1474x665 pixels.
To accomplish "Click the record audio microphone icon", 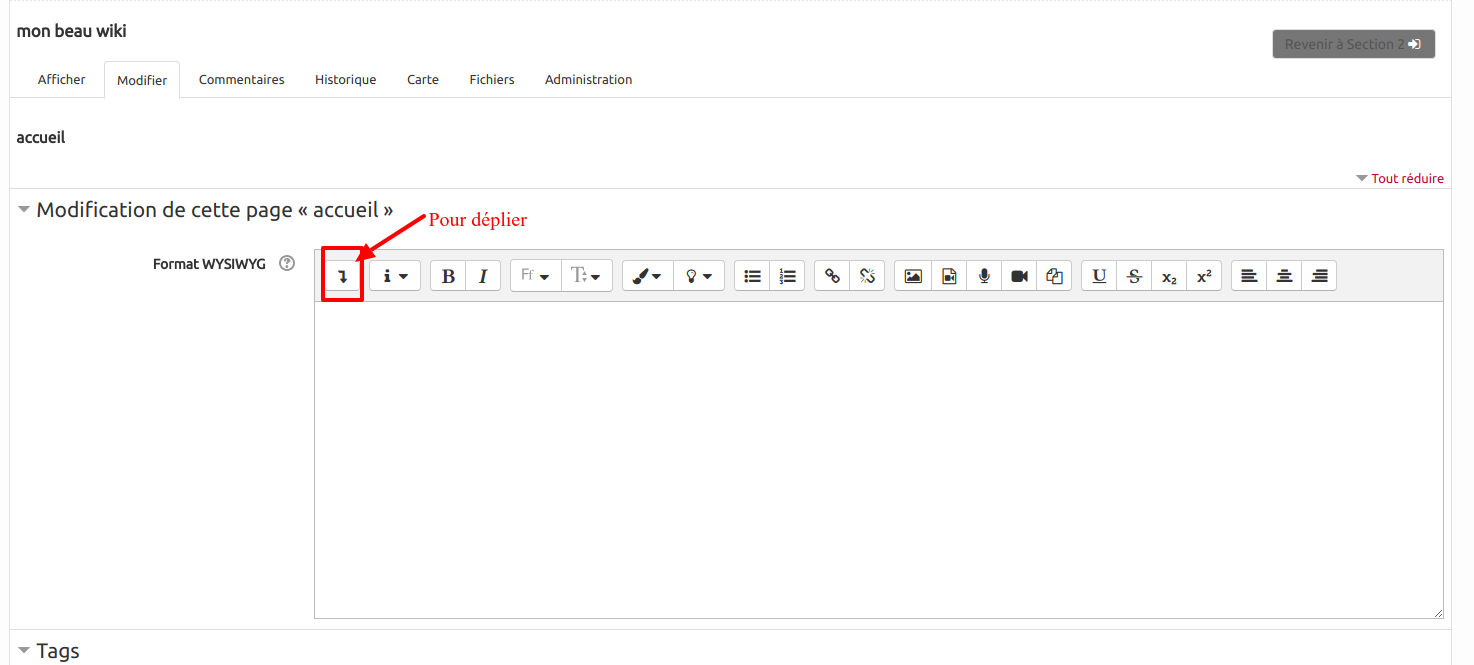I will click(x=984, y=276).
